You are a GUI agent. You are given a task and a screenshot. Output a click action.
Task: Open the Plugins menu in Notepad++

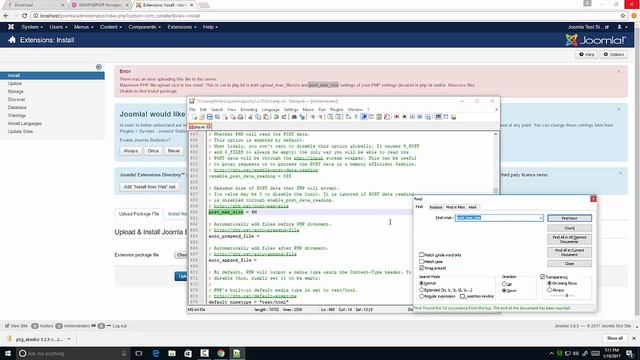coord(337,109)
